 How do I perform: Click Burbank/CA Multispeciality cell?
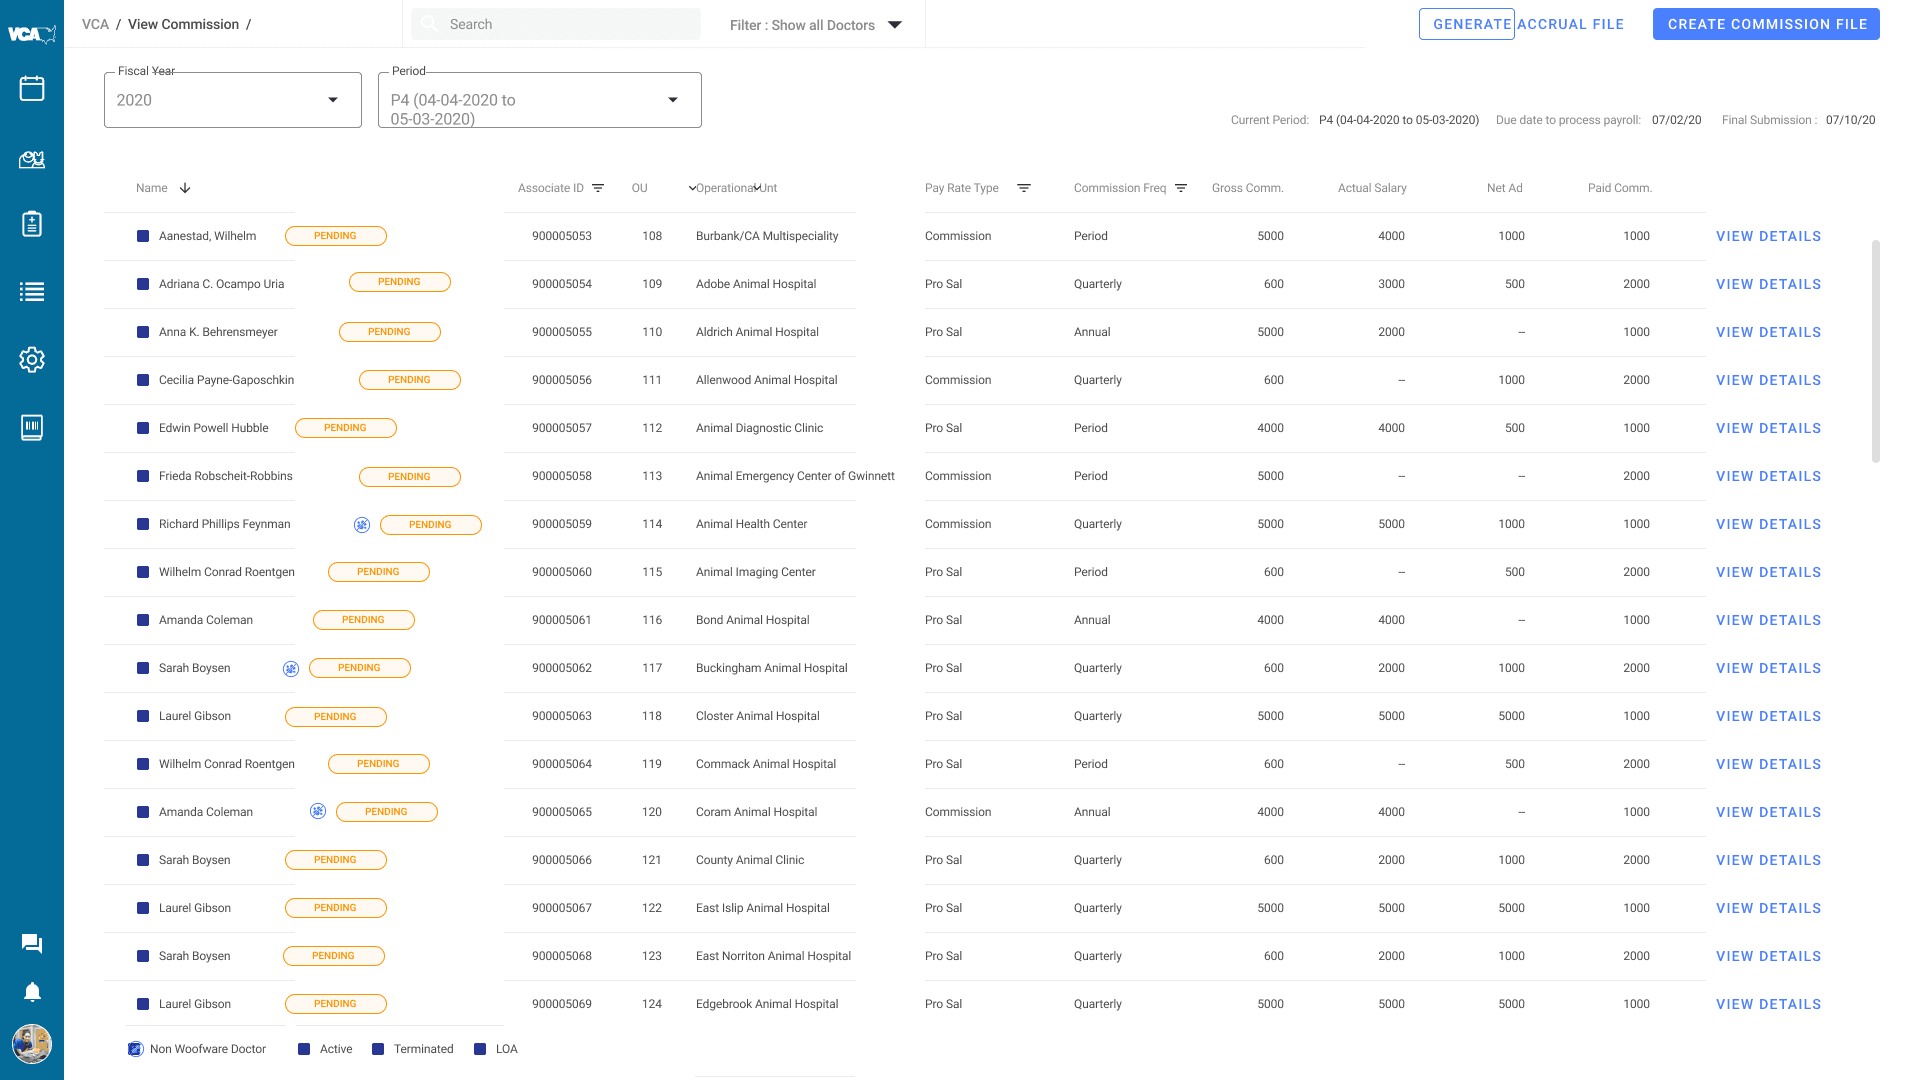(x=767, y=236)
